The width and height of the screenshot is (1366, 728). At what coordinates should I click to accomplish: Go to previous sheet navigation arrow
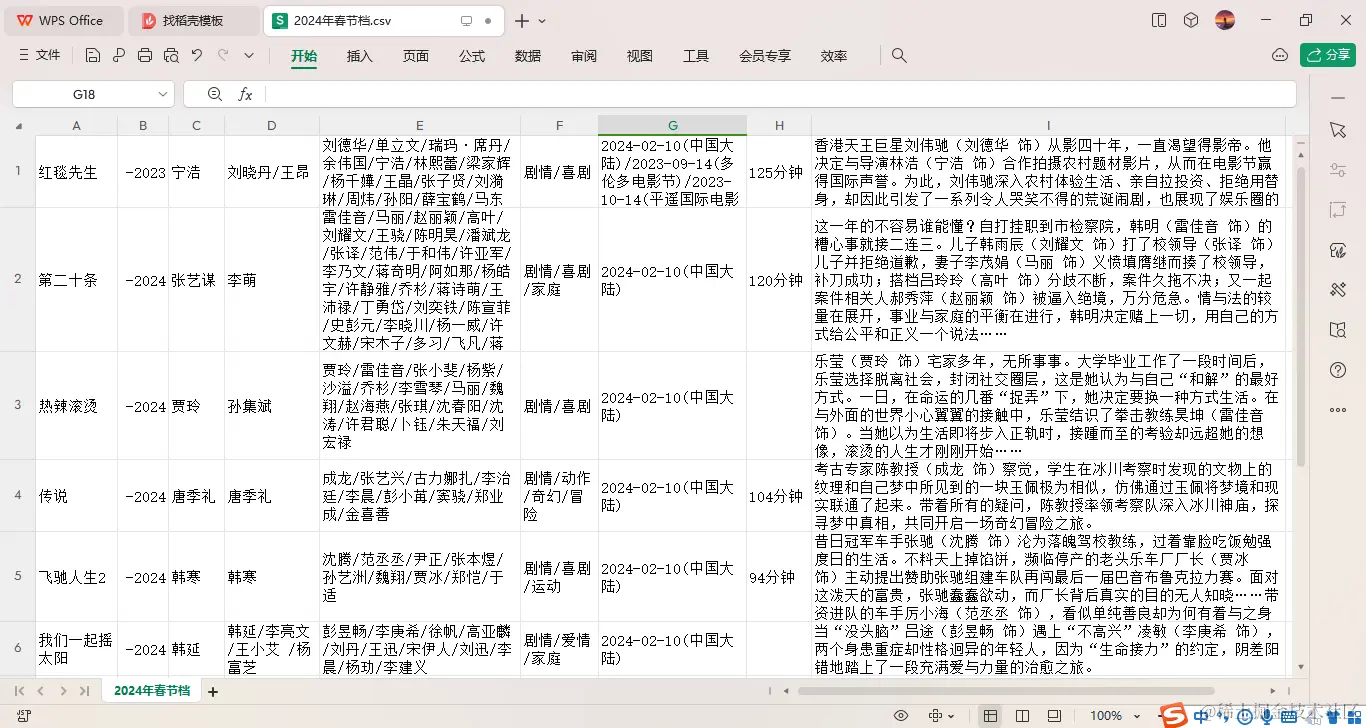coord(41,691)
